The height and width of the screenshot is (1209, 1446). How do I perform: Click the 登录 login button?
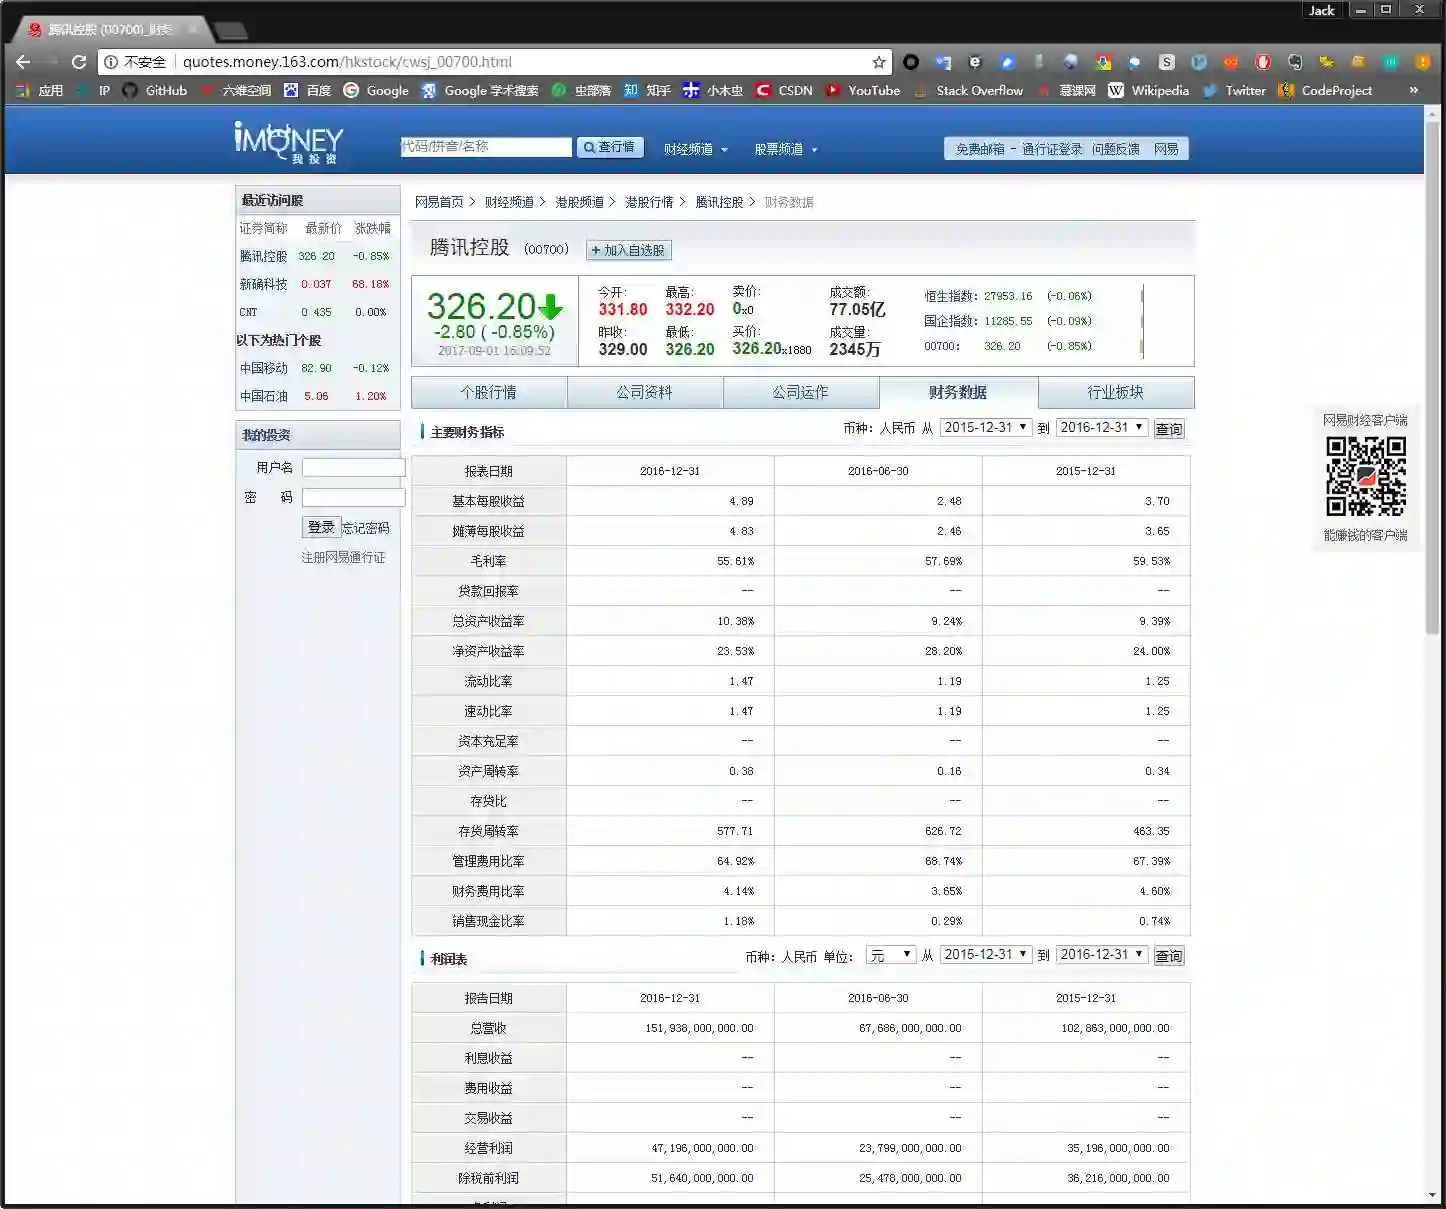321,527
